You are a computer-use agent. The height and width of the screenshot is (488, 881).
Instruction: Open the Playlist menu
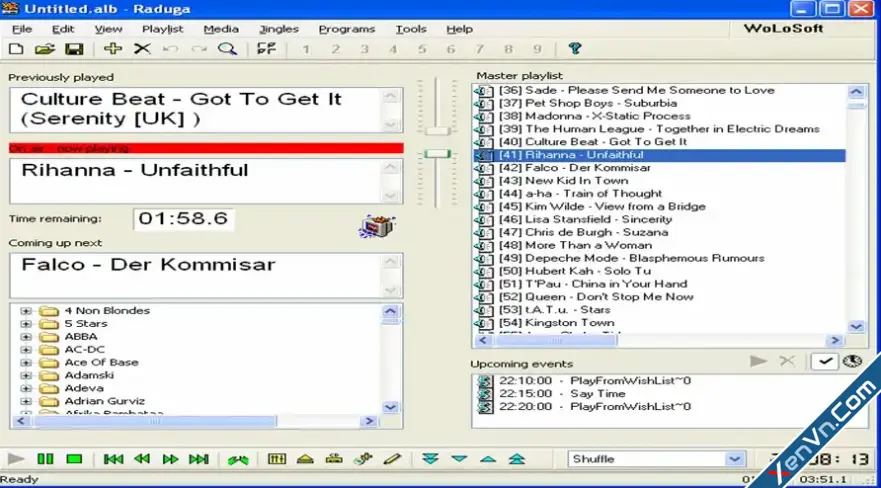[162, 29]
